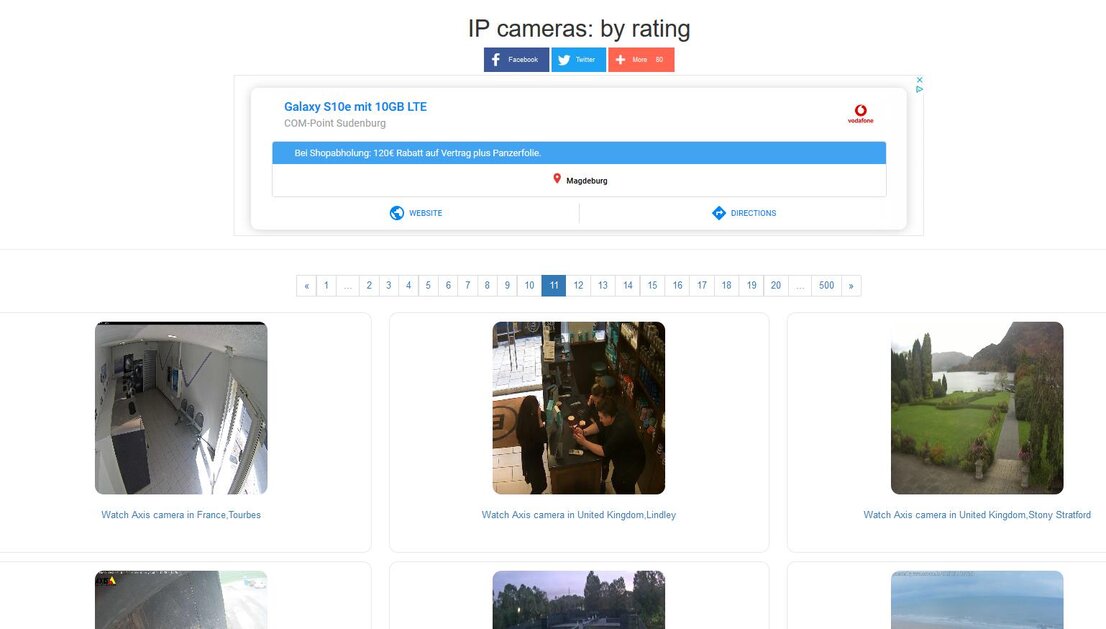Open the Galaxy S10e mit 10GB LTE ad
Image resolution: width=1106 pixels, height=629 pixels.
tap(354, 106)
